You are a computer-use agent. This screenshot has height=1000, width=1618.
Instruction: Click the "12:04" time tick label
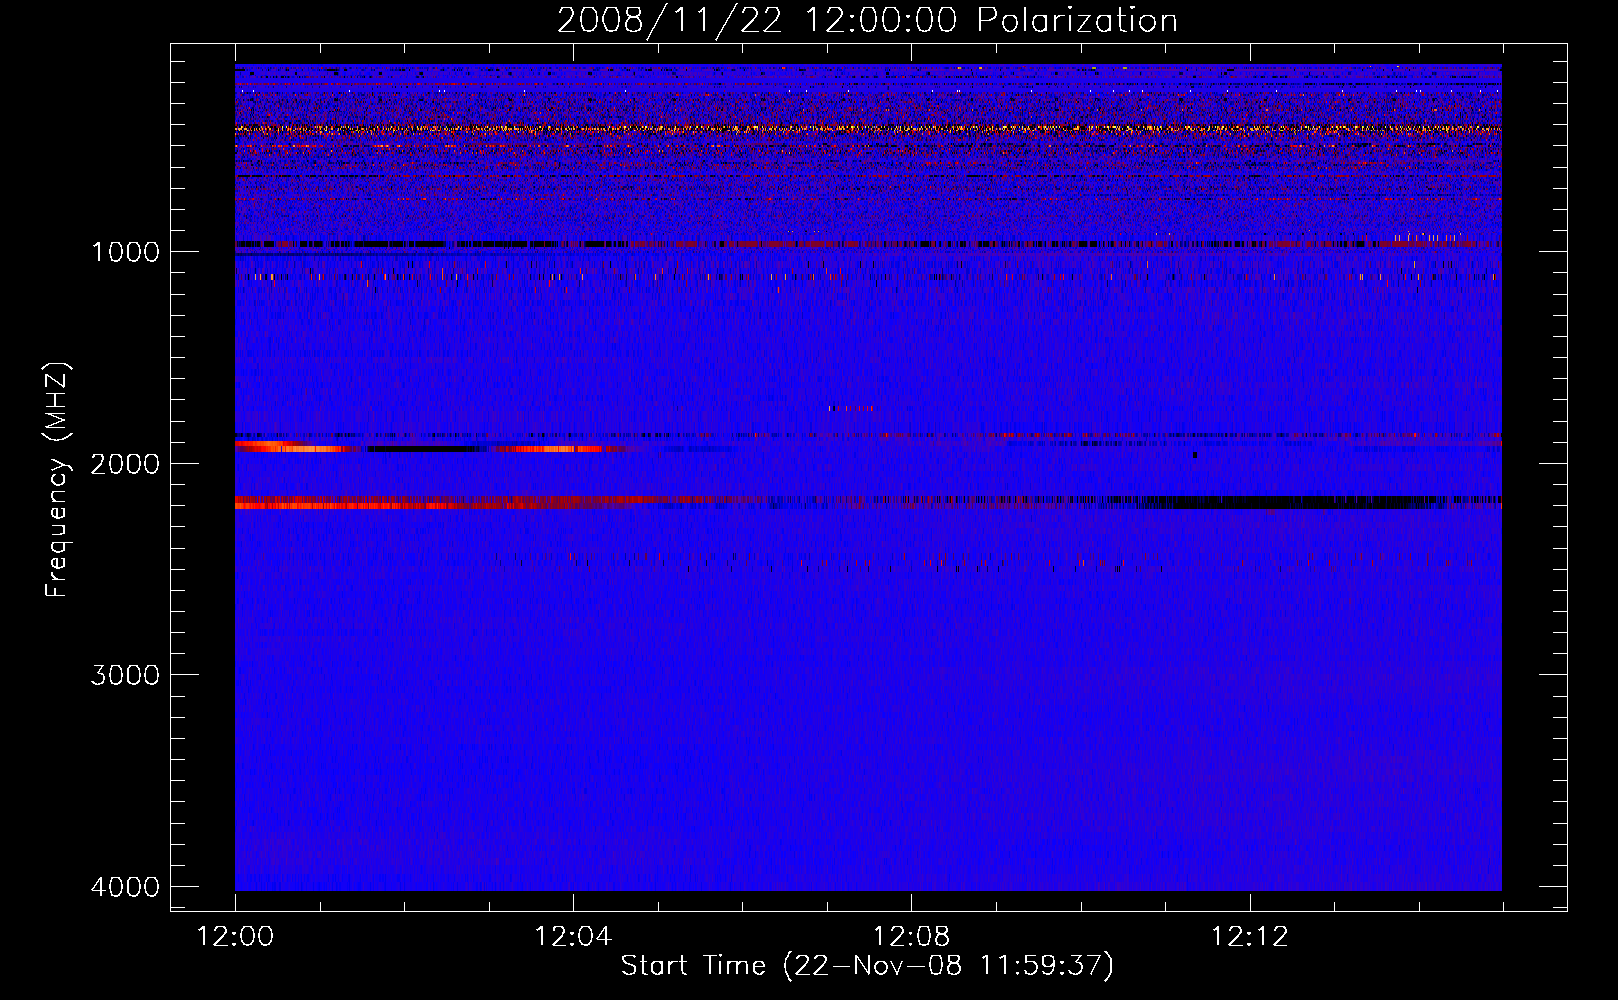[573, 937]
